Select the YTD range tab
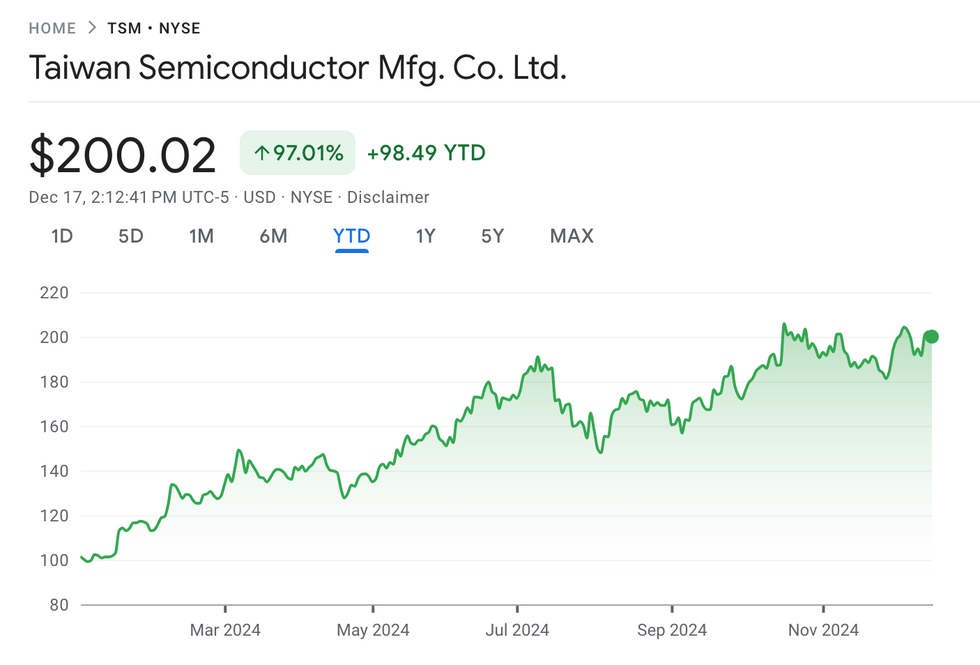980x665 pixels. (x=352, y=236)
